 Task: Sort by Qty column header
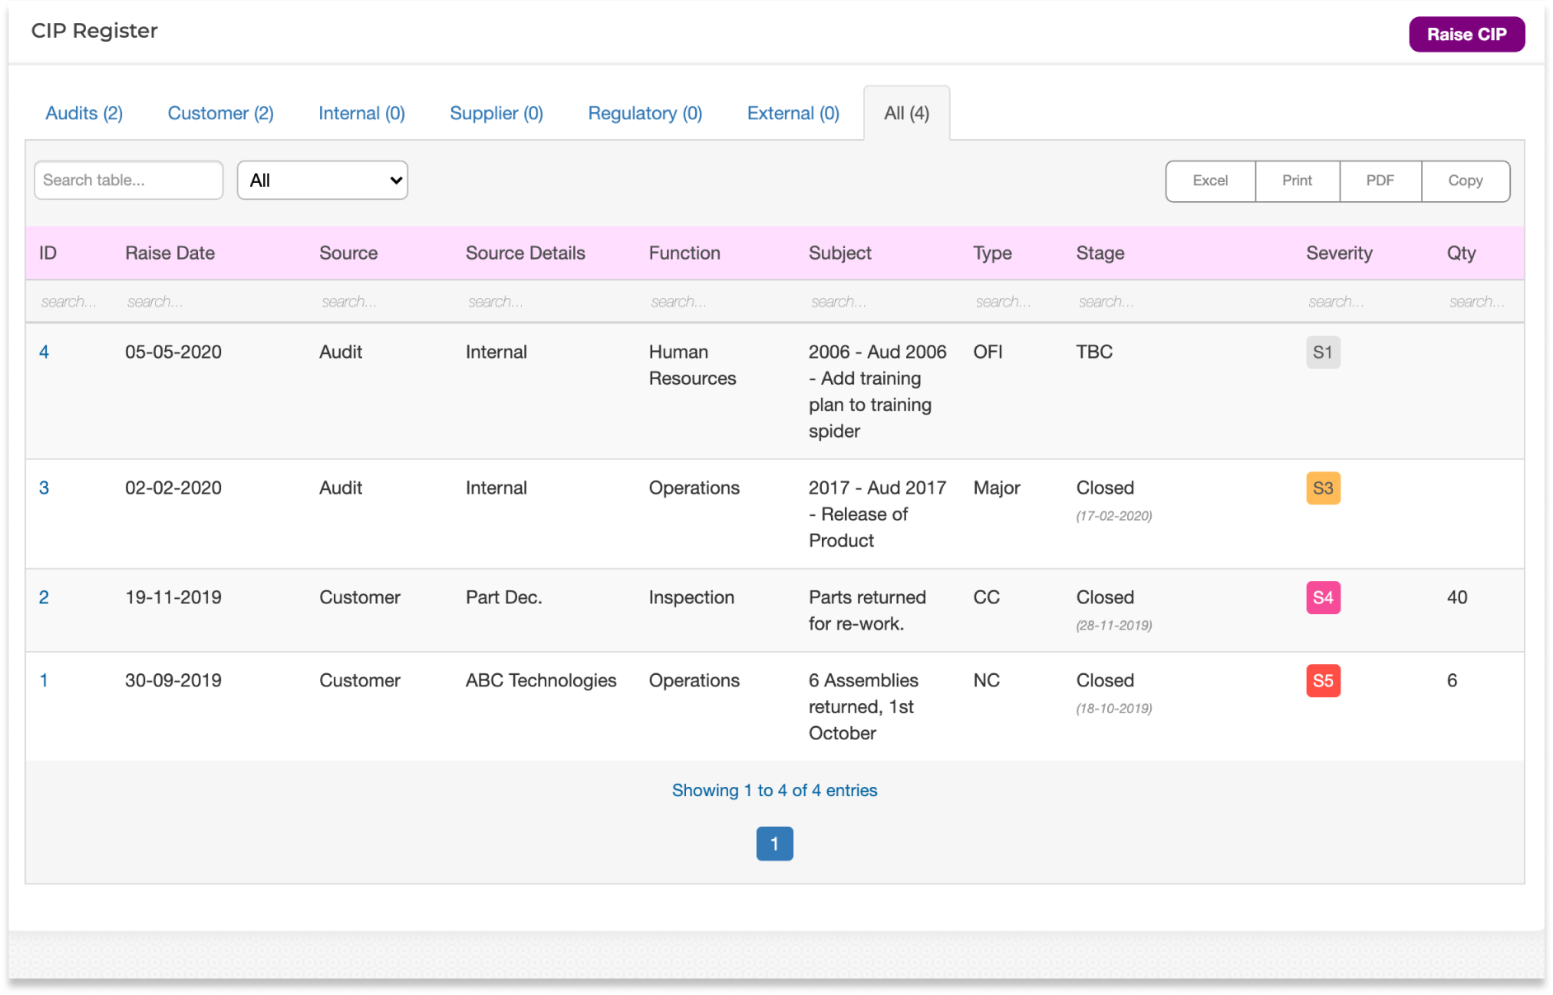[1461, 253]
